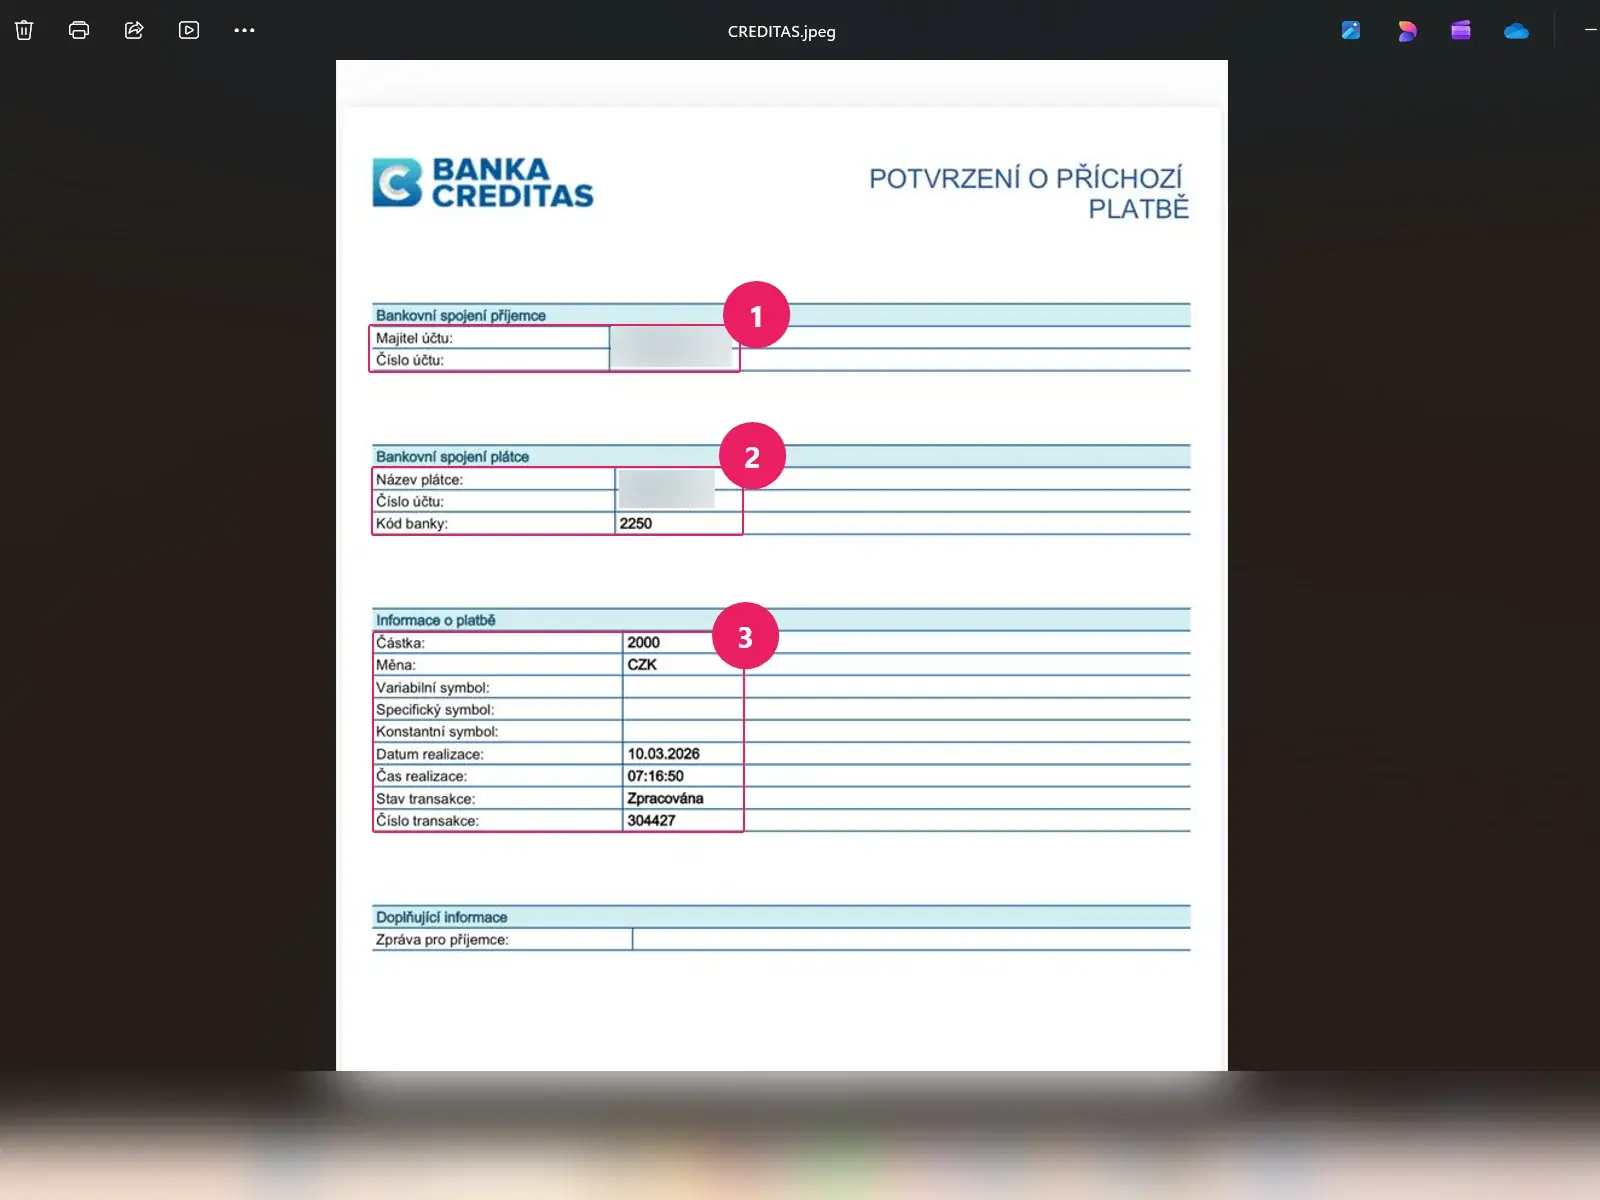The width and height of the screenshot is (1600, 1200).
Task: Select the transaction number 304427
Action: (x=651, y=820)
